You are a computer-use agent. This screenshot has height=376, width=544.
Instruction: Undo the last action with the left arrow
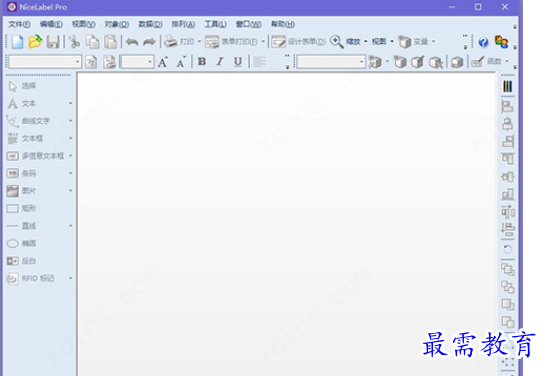(x=132, y=42)
